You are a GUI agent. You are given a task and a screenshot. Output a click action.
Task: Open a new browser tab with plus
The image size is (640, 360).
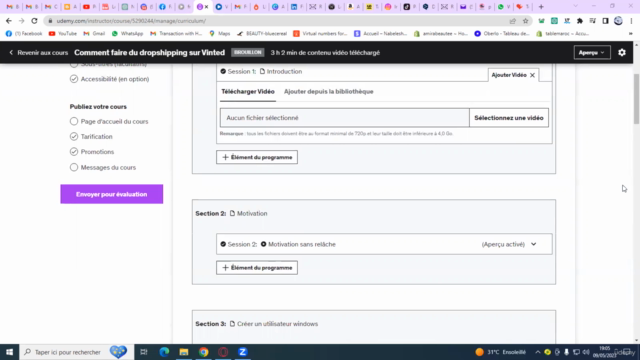click(541, 7)
